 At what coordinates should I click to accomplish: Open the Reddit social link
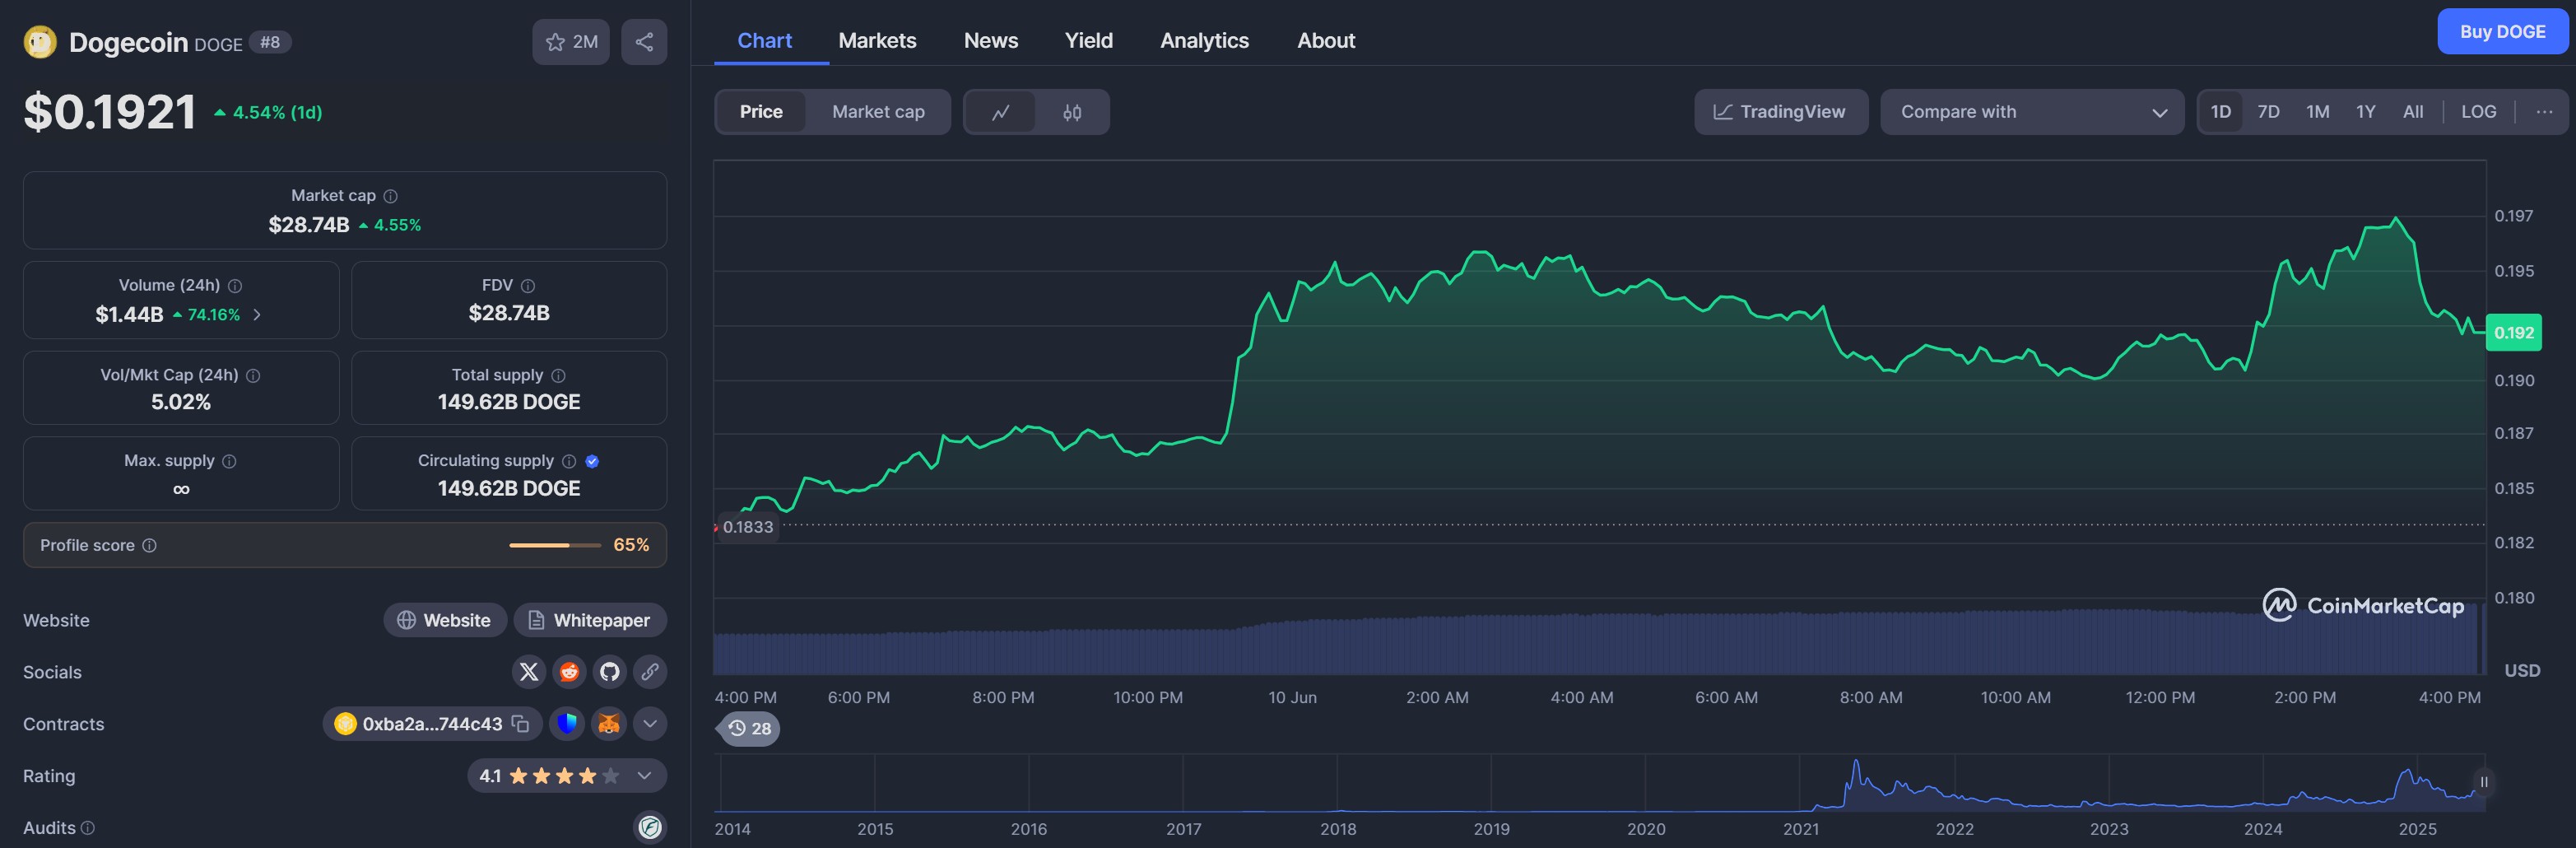(x=569, y=672)
